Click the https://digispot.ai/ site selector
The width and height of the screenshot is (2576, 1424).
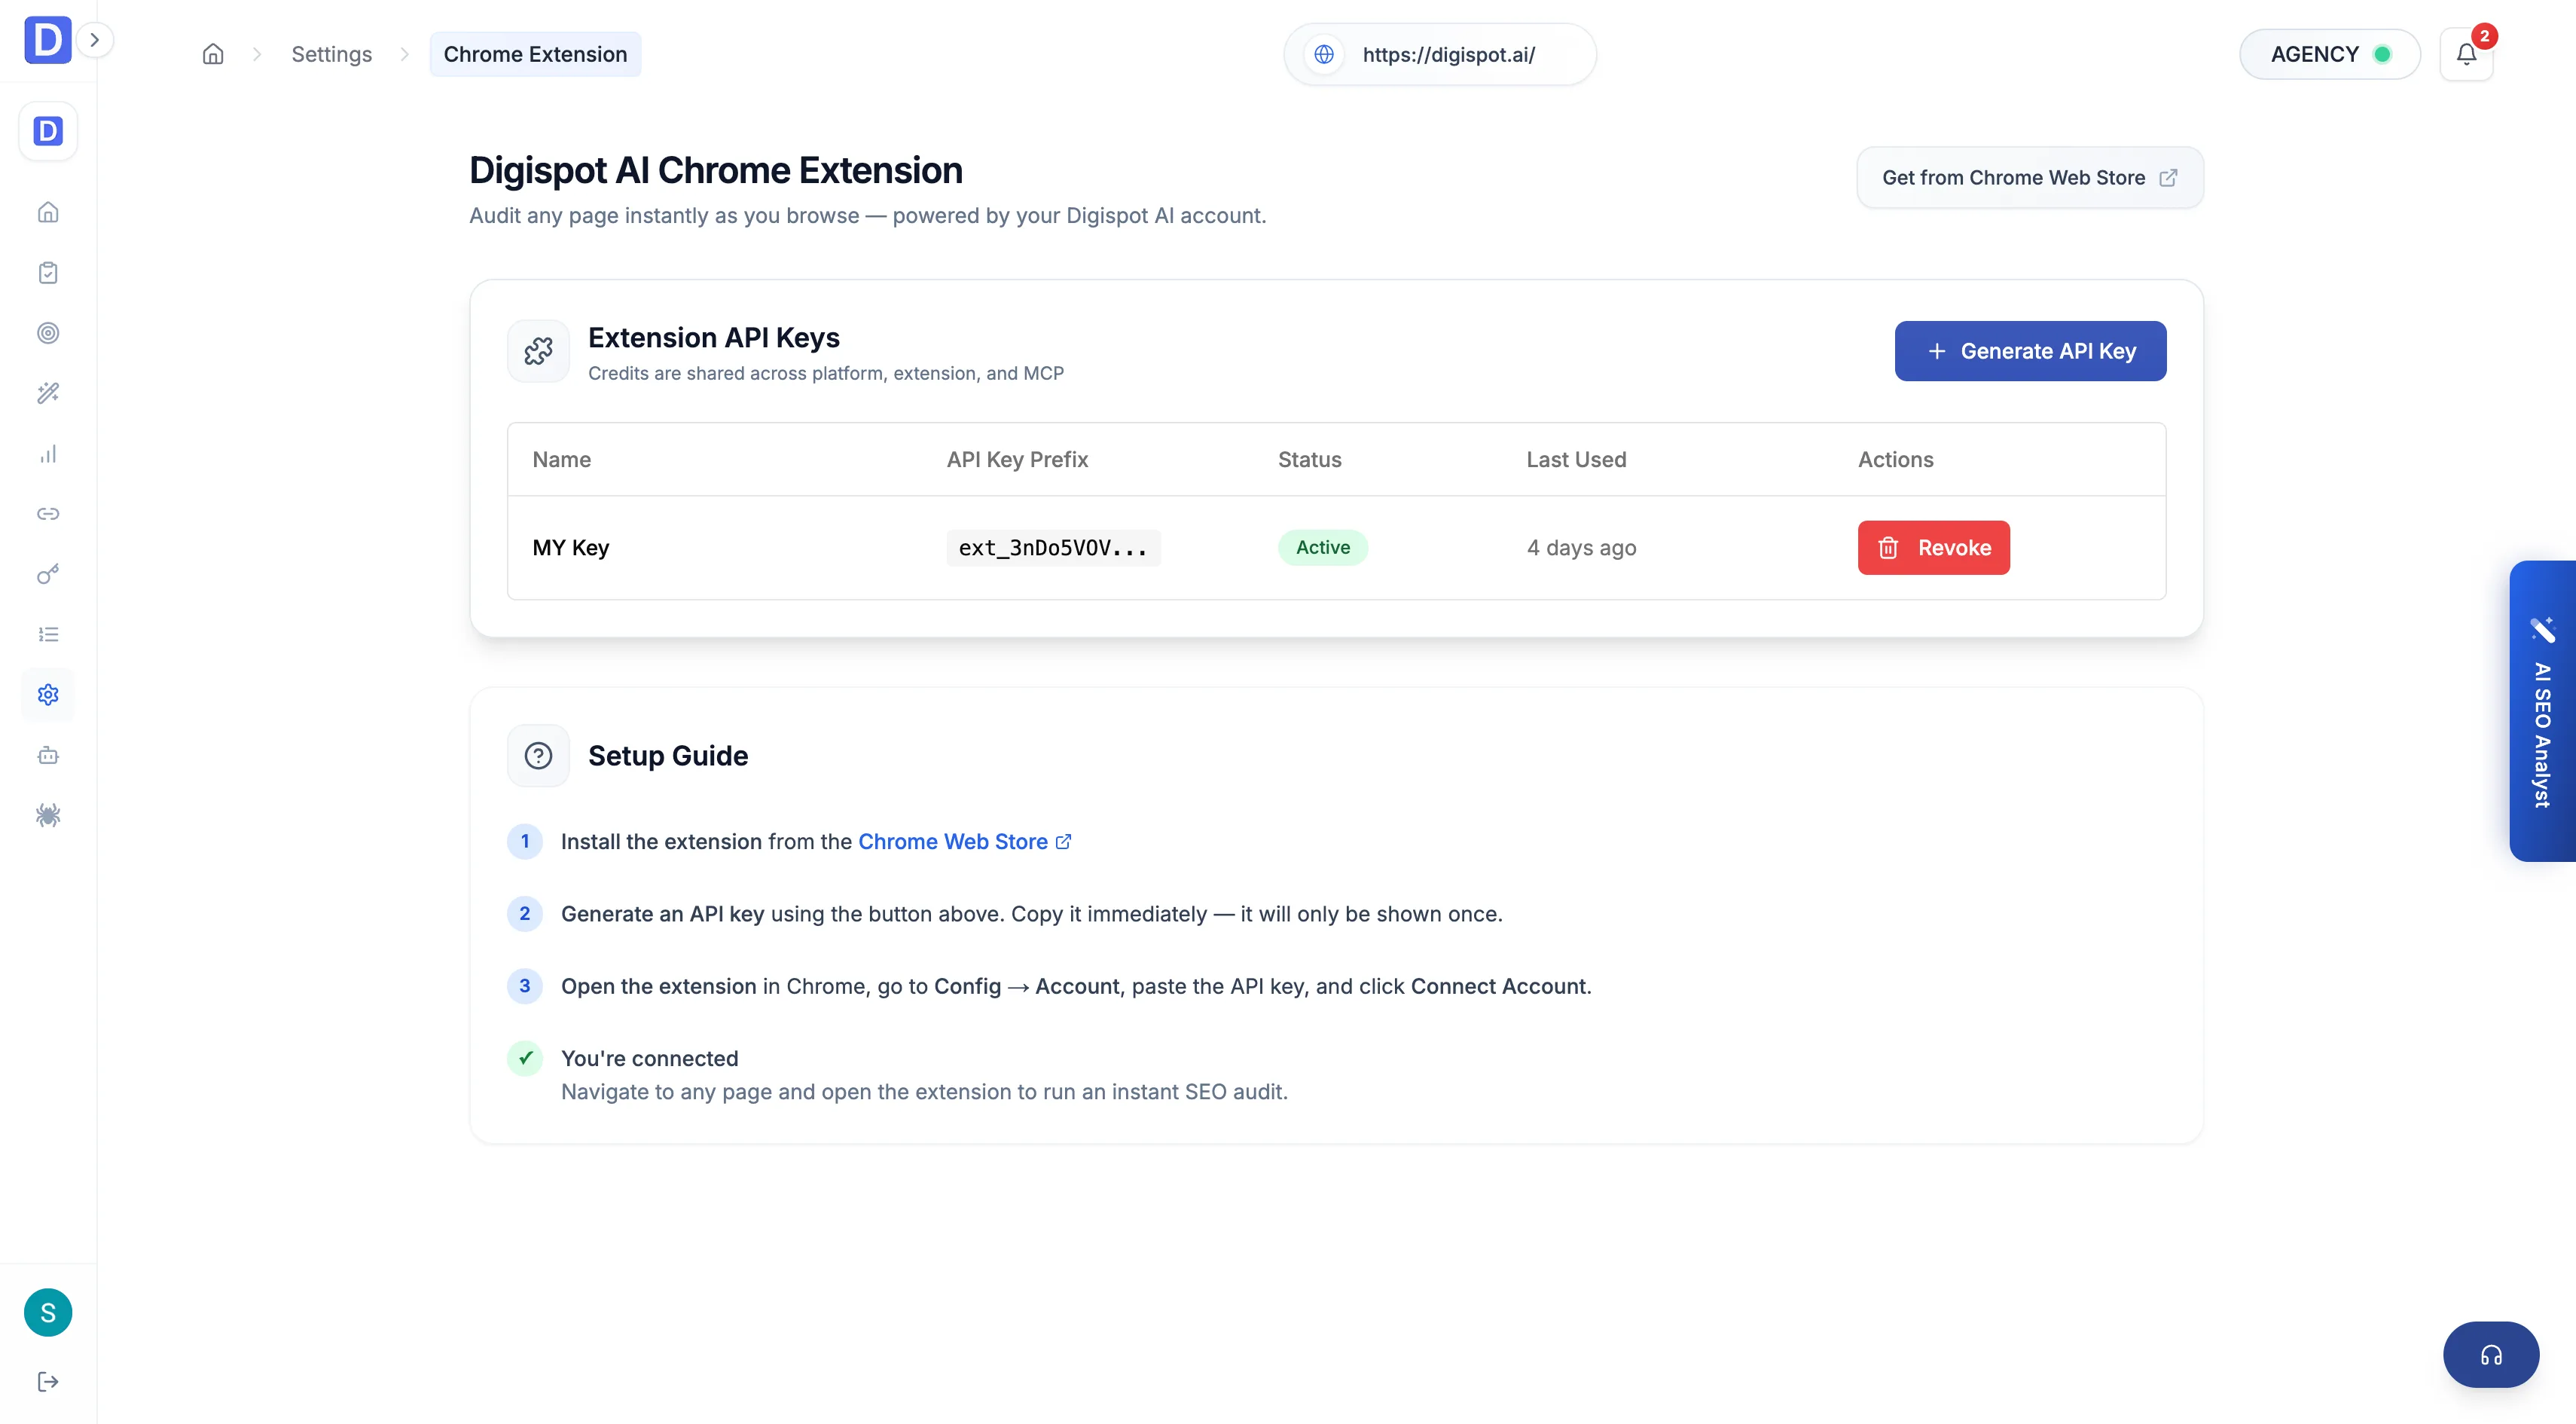pos(1440,54)
